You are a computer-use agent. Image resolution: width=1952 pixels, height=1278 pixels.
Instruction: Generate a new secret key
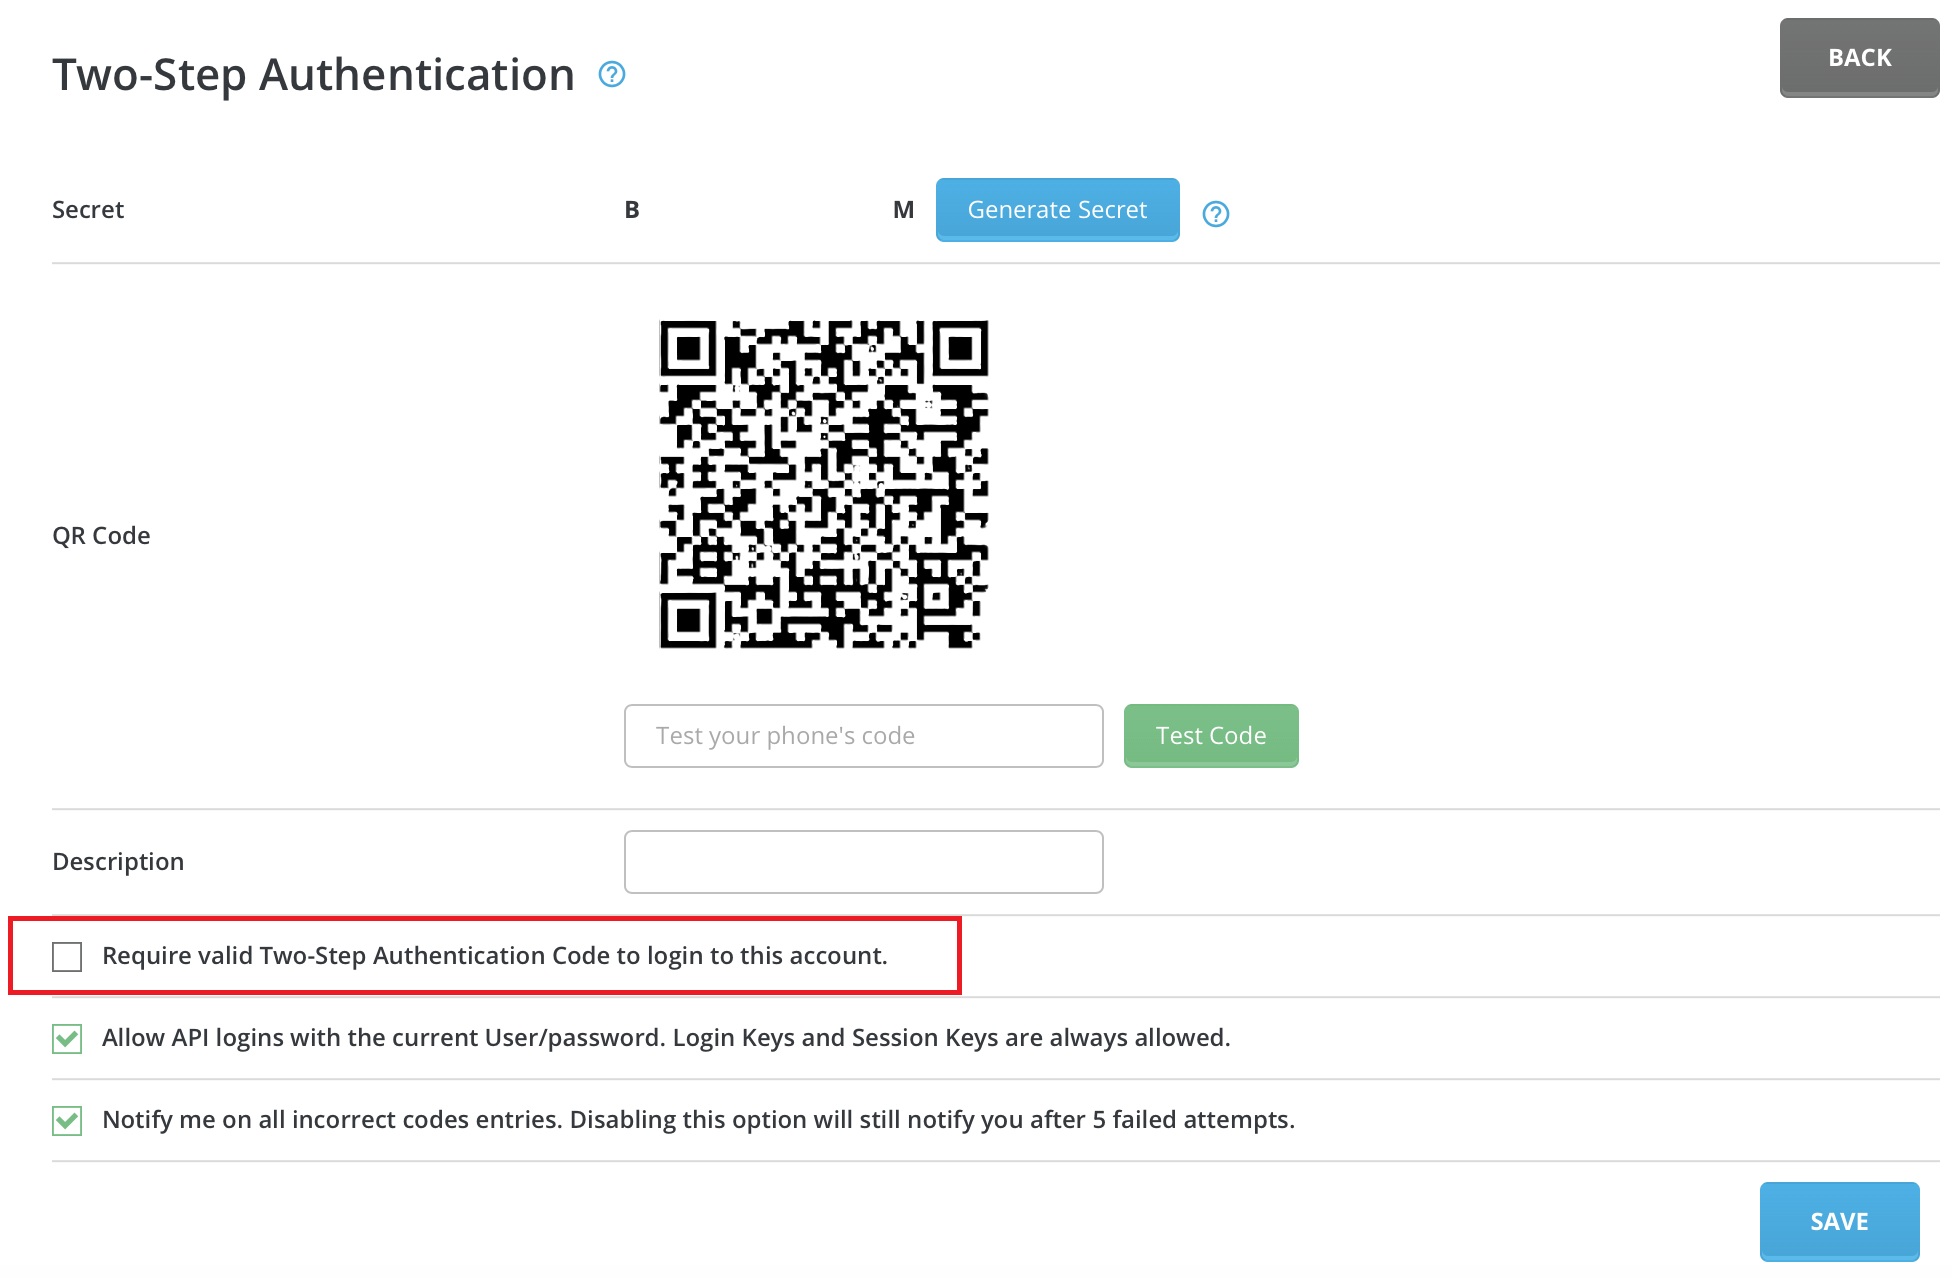click(1058, 210)
